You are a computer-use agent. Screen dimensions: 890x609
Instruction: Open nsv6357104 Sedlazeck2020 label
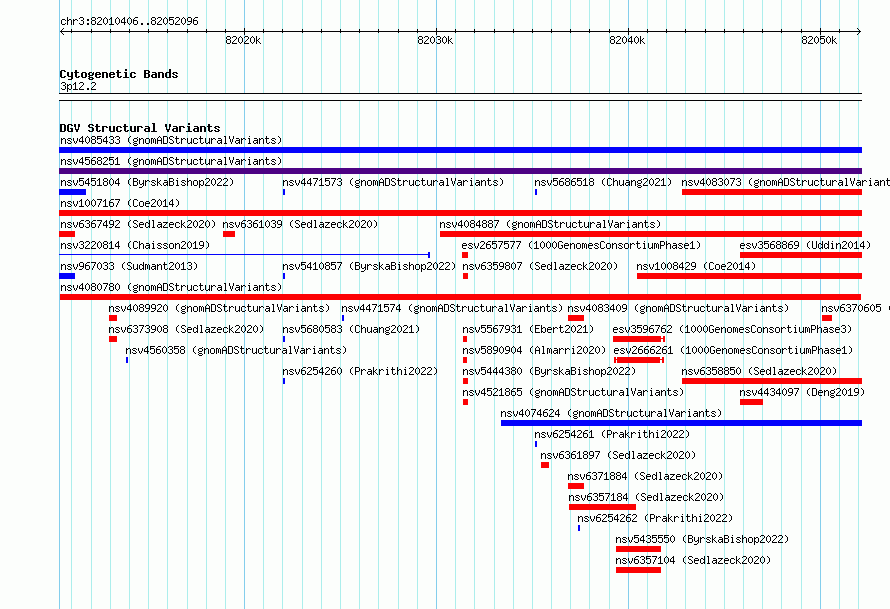point(693,560)
